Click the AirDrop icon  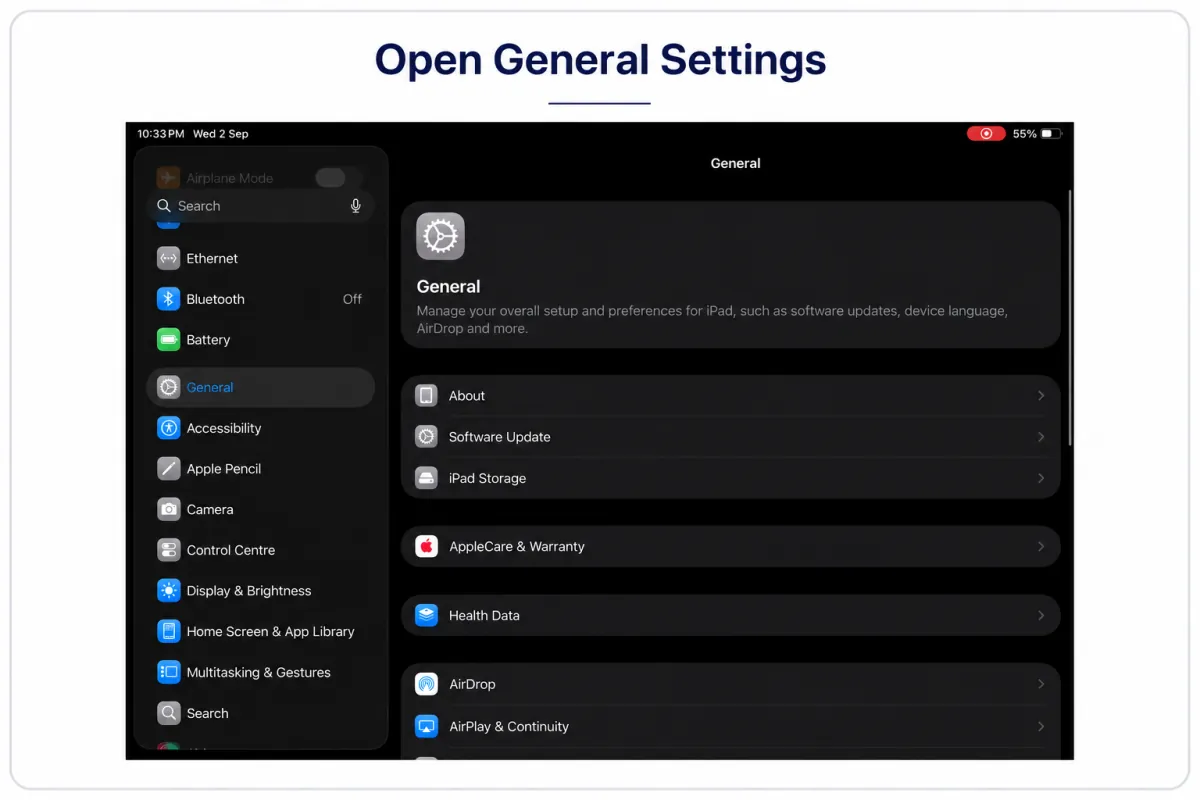[427, 685]
